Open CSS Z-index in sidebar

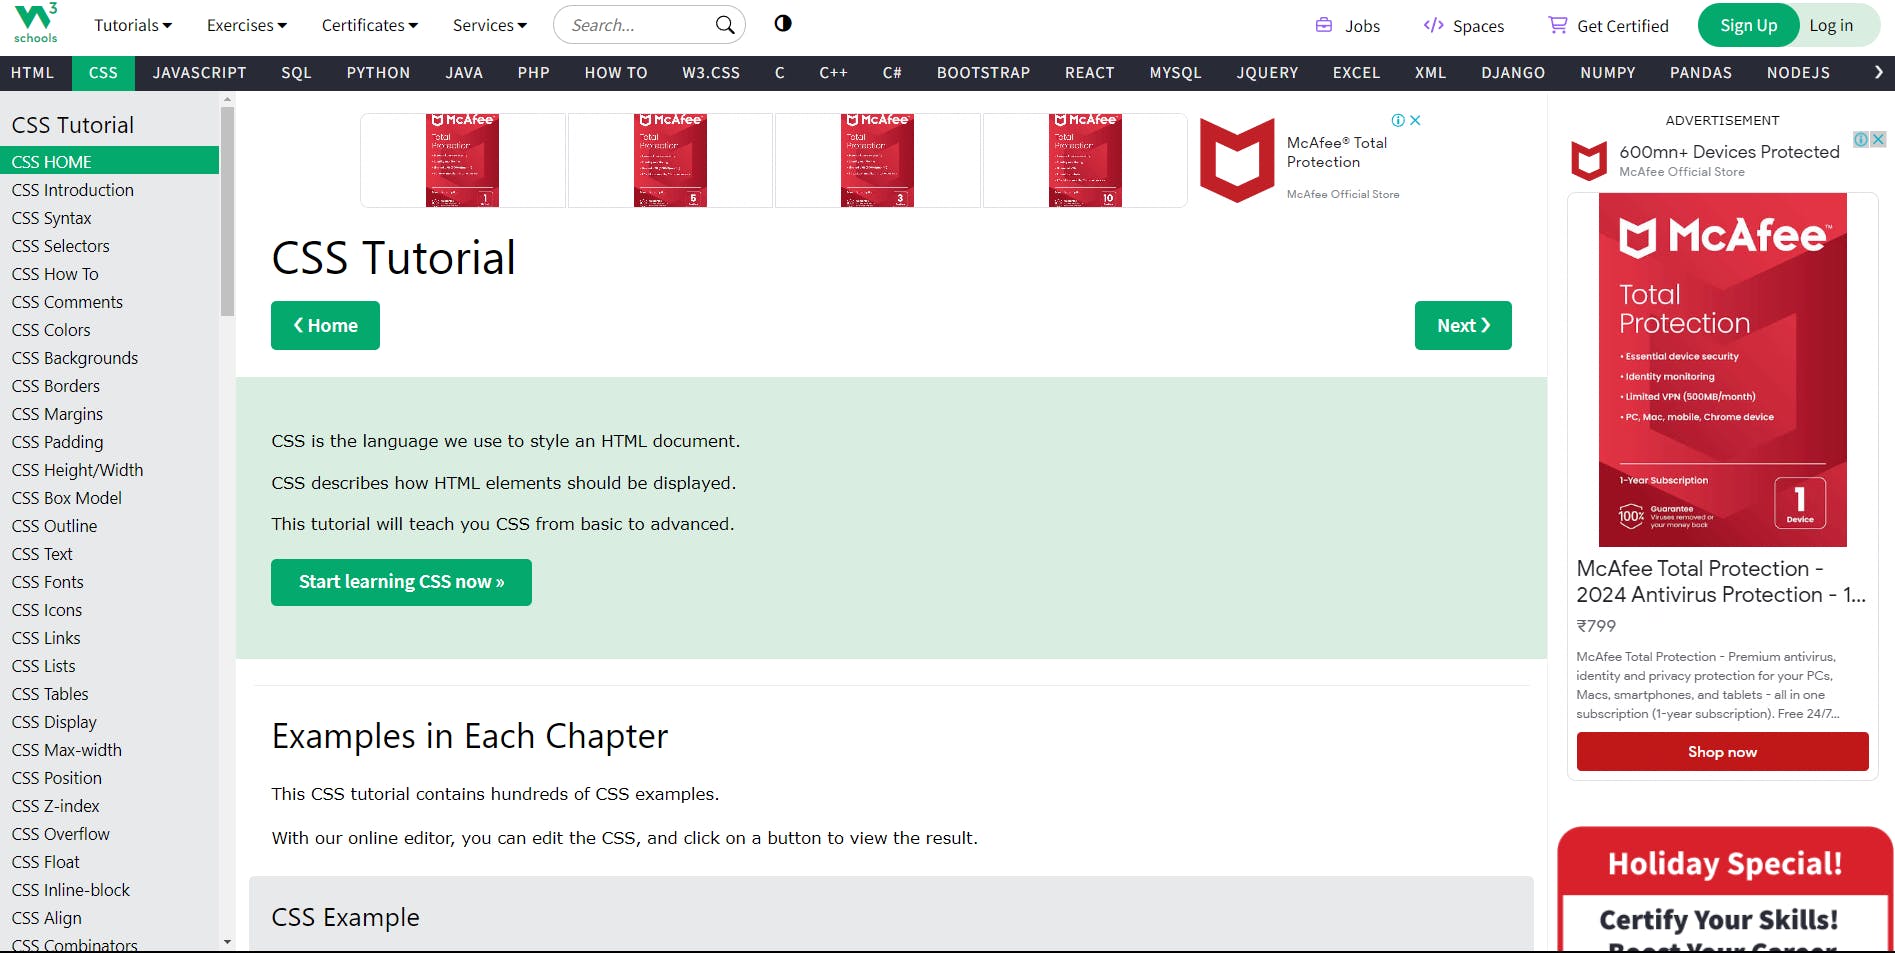tap(109, 806)
